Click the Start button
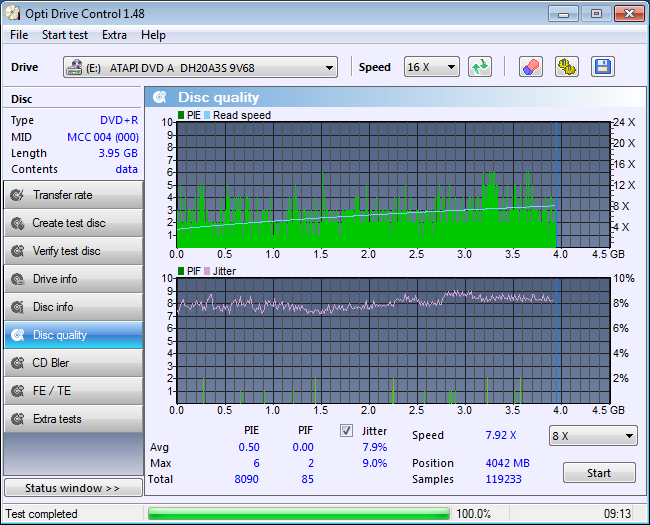650x525 pixels. point(599,473)
